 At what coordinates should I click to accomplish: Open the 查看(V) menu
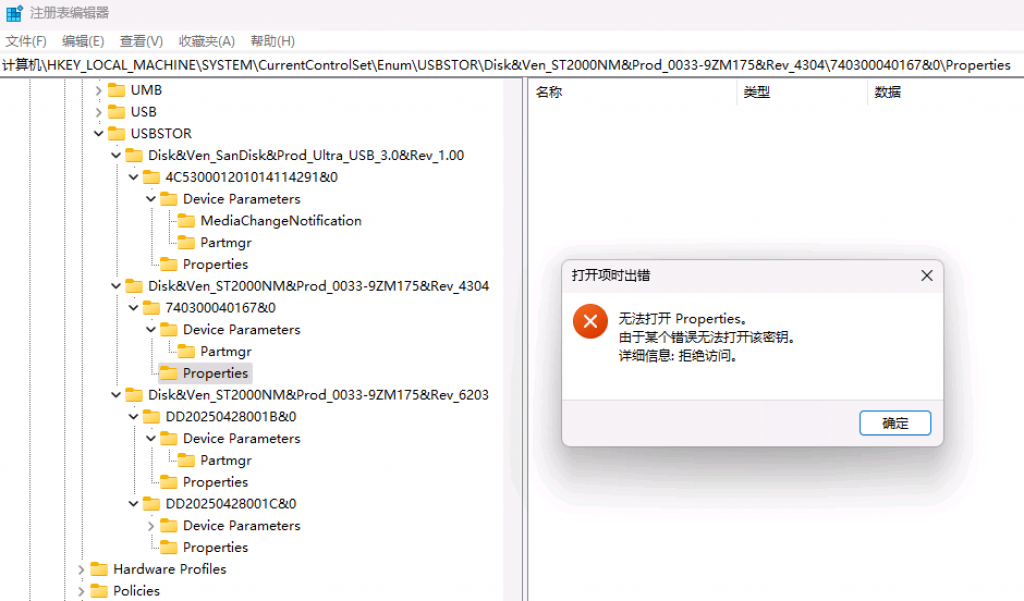[x=141, y=41]
